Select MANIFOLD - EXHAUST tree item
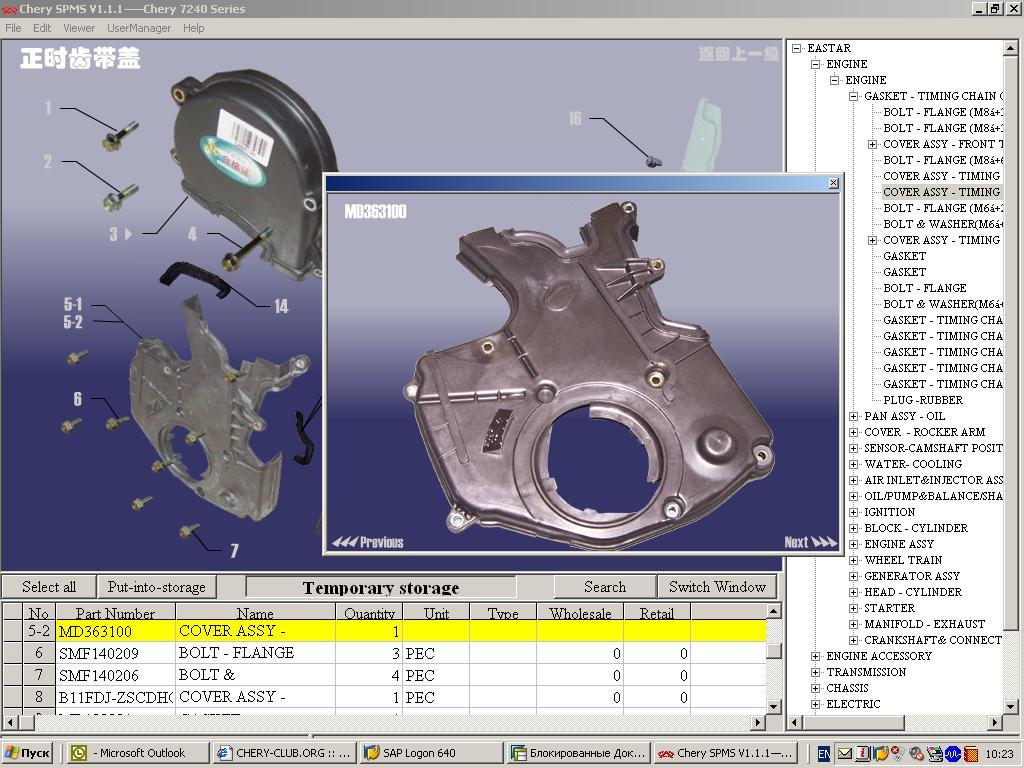The height and width of the screenshot is (768, 1024). point(924,624)
